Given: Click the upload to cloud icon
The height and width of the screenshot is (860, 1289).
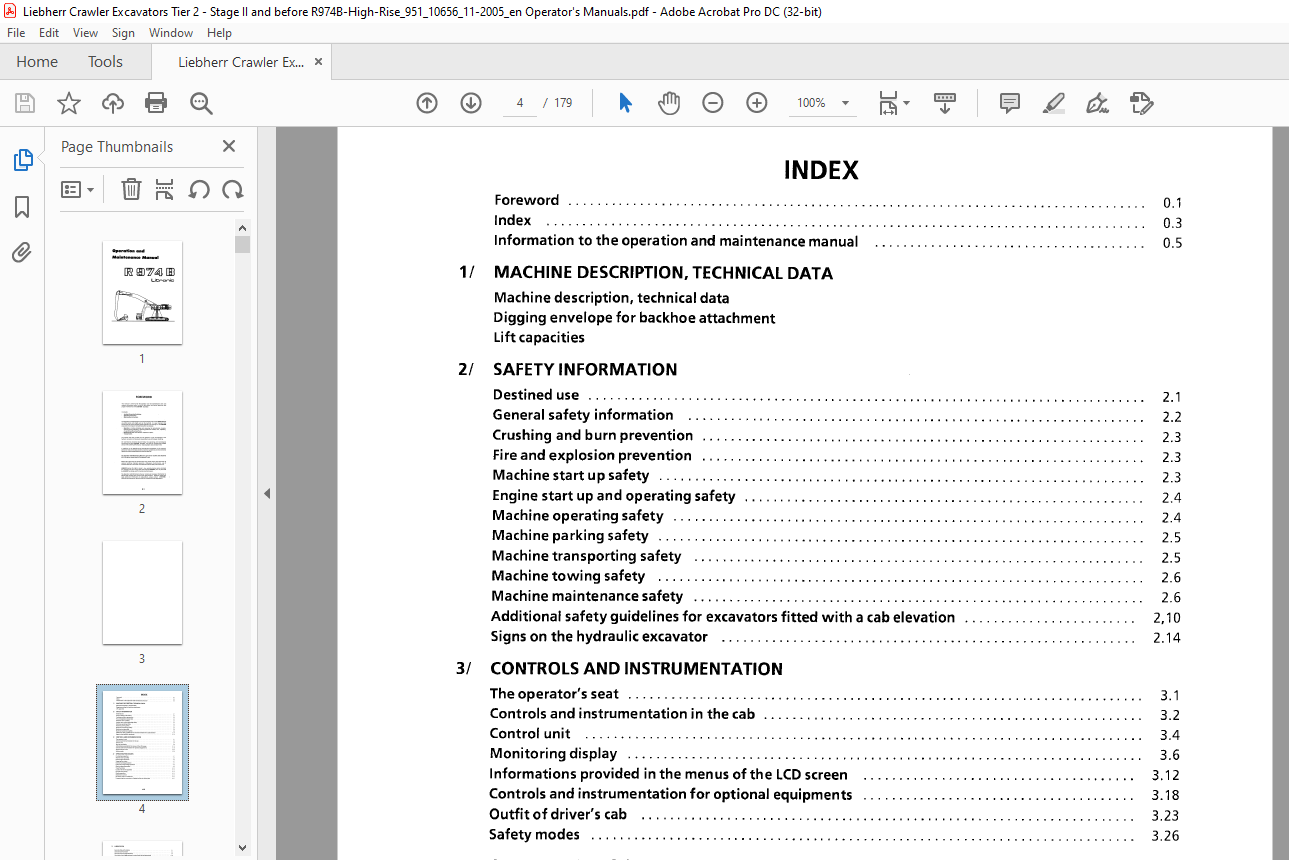Looking at the screenshot, I should 113,103.
